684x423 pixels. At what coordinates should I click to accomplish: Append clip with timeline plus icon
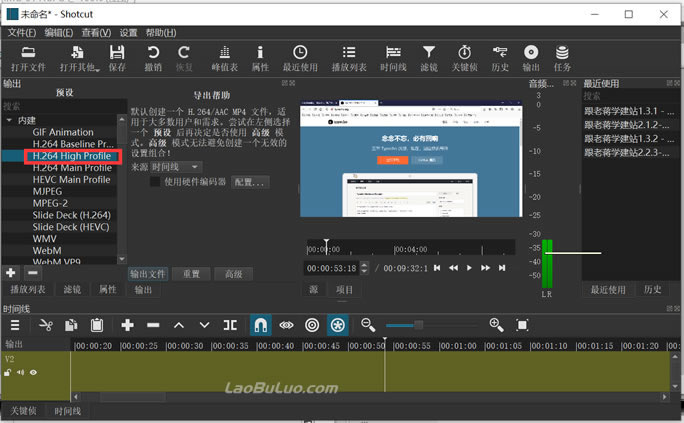pyautogui.click(x=127, y=325)
